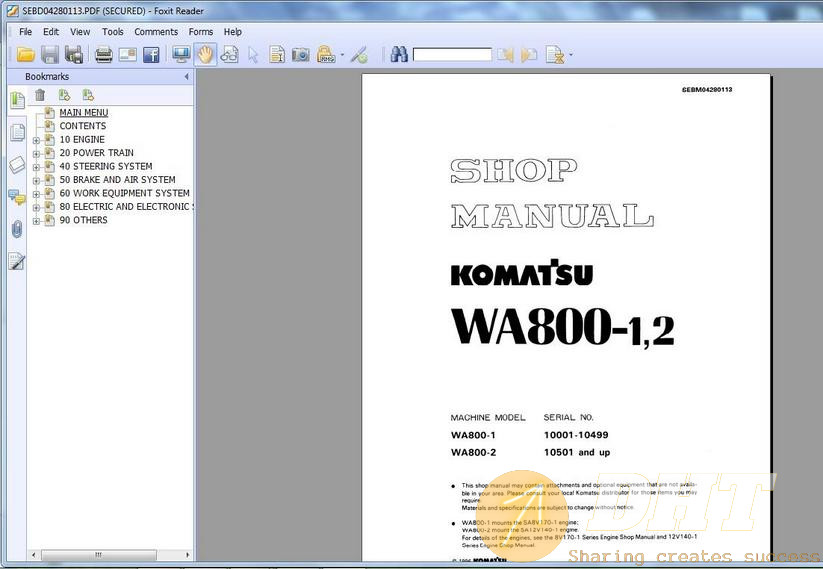Click the binoculars Search icon

click(x=399, y=54)
